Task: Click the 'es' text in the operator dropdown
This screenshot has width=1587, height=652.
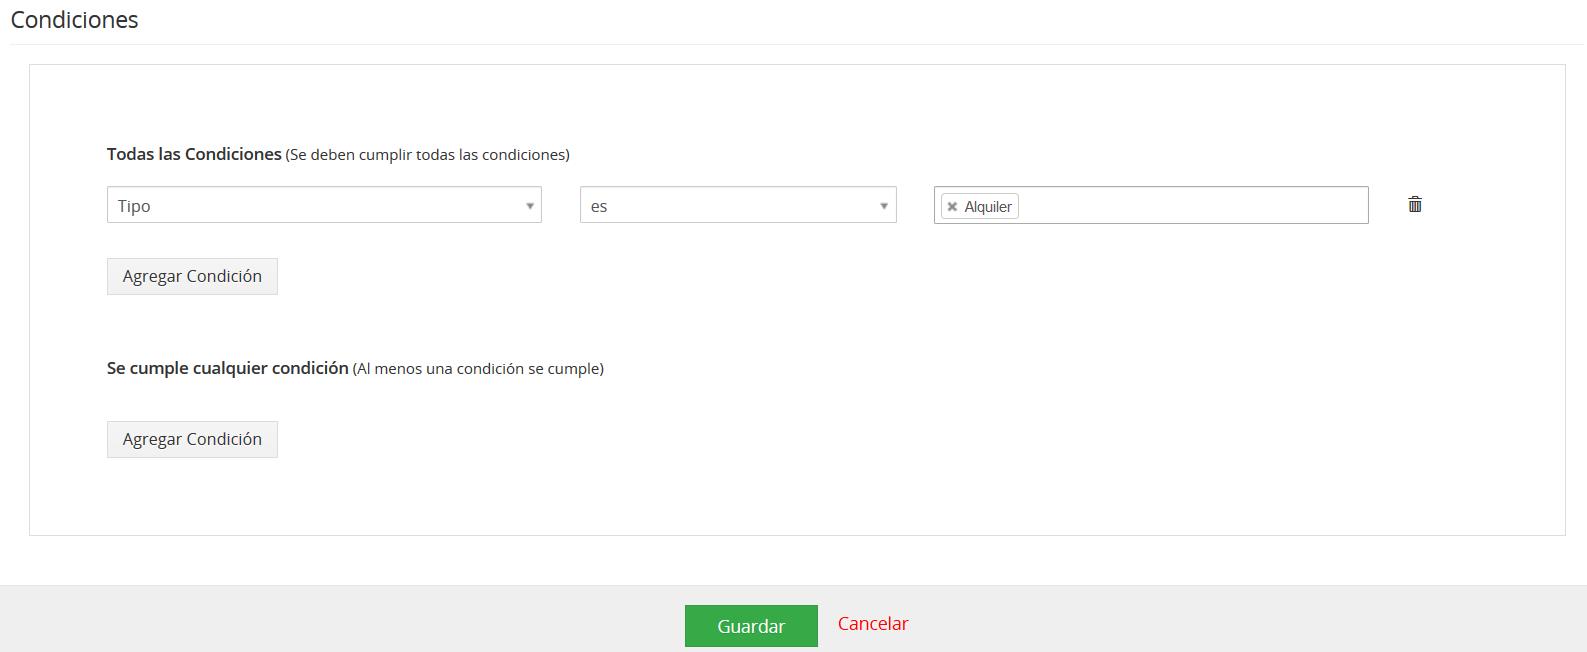Action: (599, 207)
